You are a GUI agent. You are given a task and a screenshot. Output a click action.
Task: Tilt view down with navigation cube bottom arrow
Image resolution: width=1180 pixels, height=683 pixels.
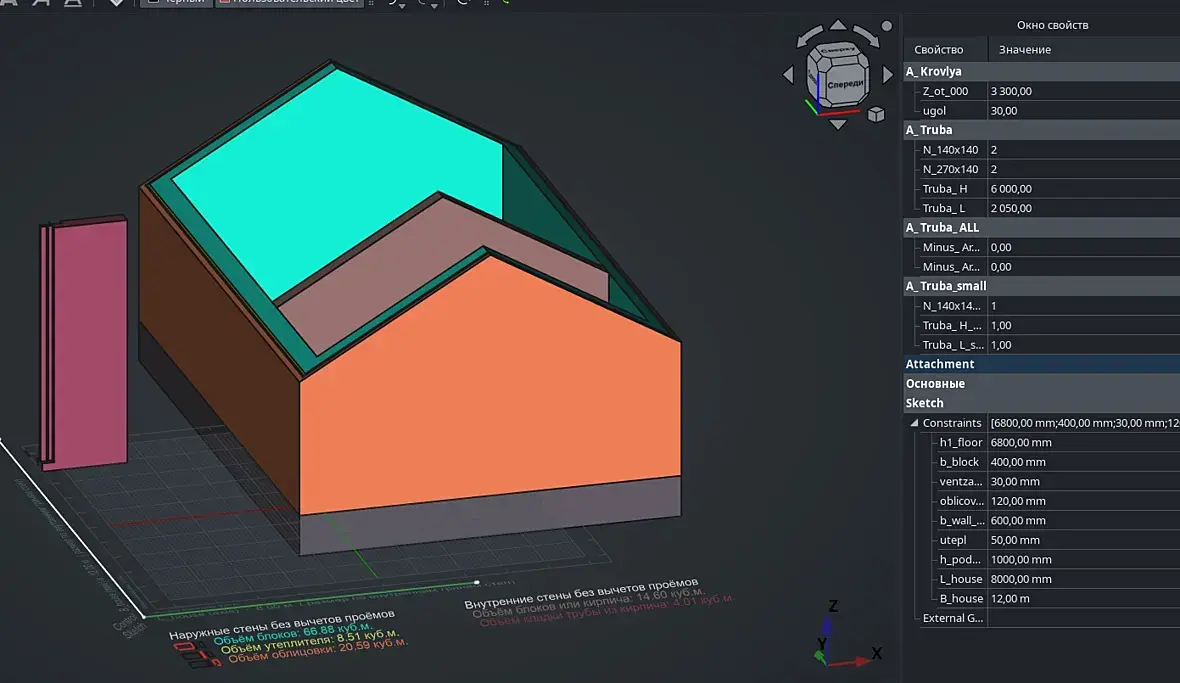point(838,124)
